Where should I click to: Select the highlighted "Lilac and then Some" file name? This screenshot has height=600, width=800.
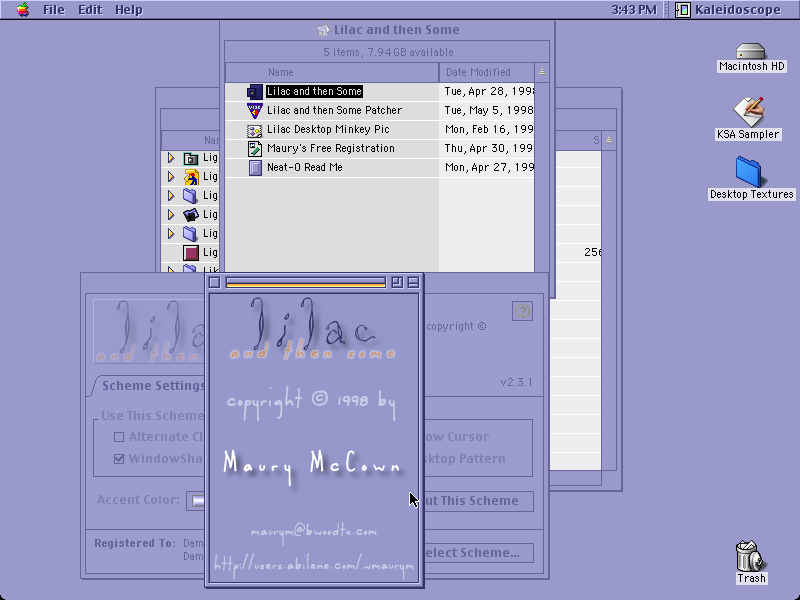click(x=314, y=91)
